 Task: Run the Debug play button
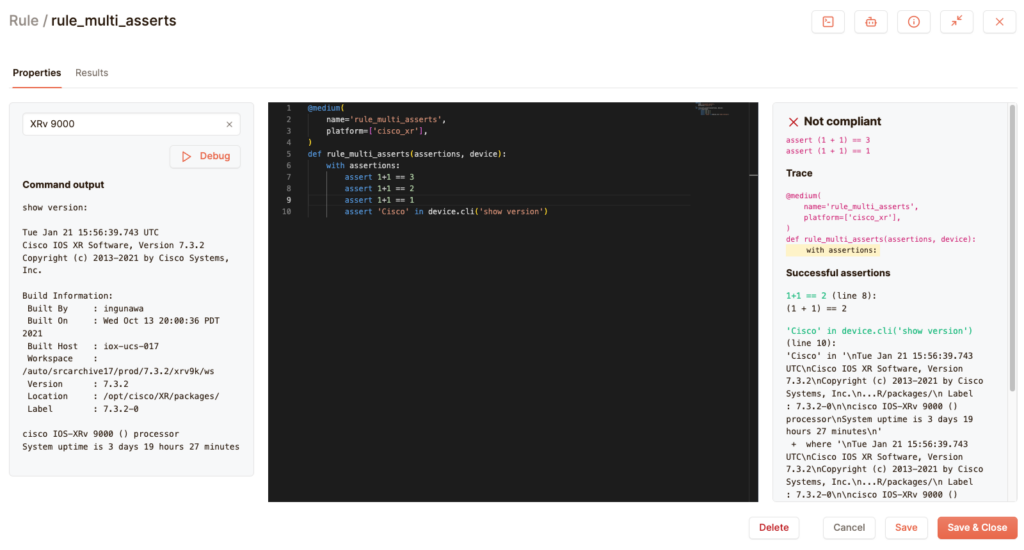point(205,156)
